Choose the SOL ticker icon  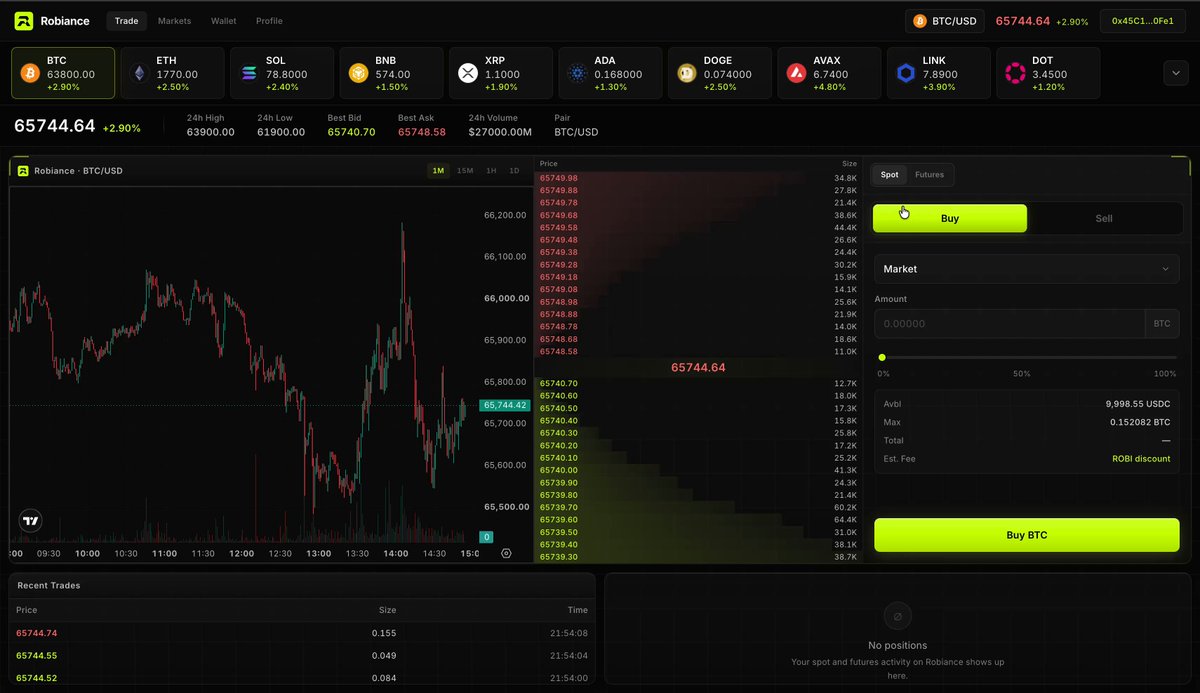(249, 73)
